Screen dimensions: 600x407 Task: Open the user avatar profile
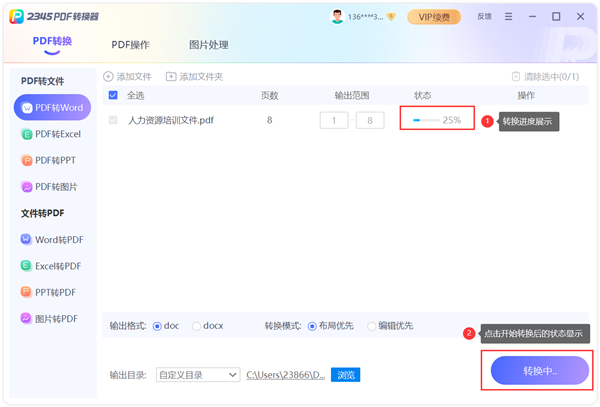(337, 17)
